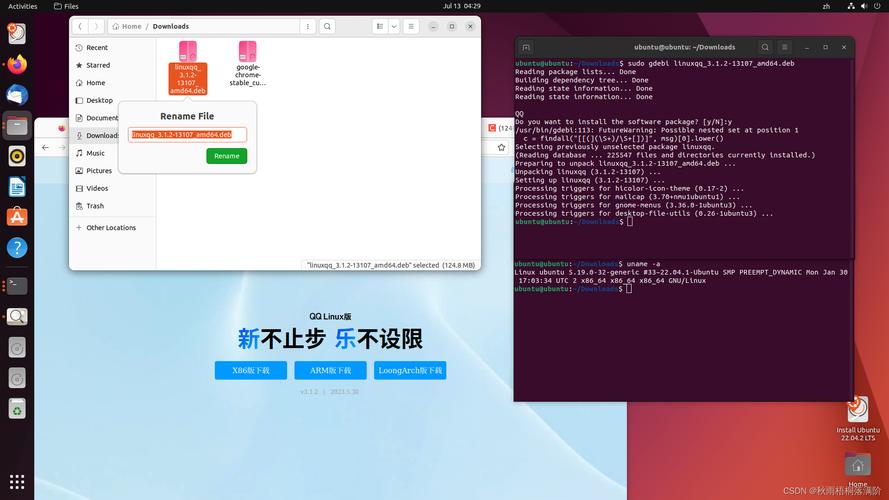Launch Rhythmbox from the dock
This screenshot has width=889, height=500.
17,156
